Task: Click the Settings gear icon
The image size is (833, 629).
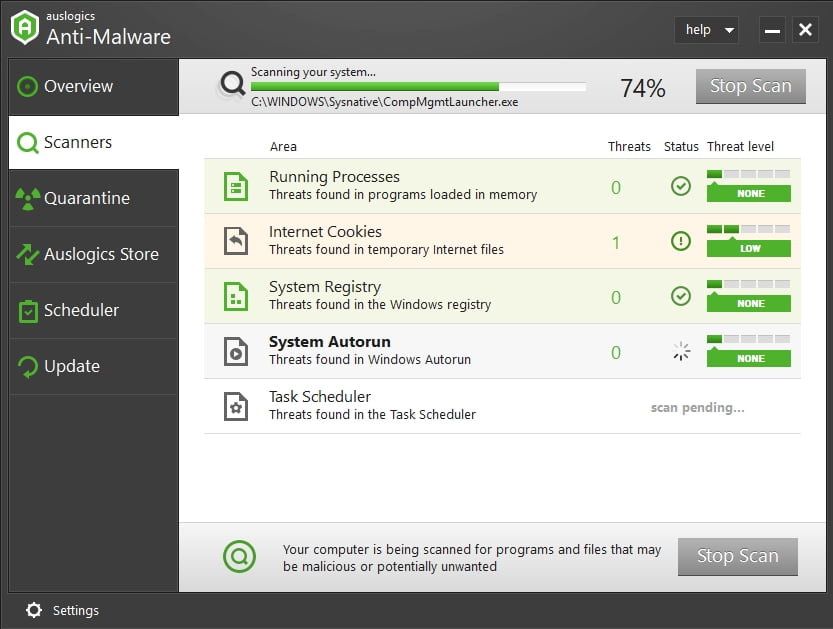Action: click(x=34, y=610)
